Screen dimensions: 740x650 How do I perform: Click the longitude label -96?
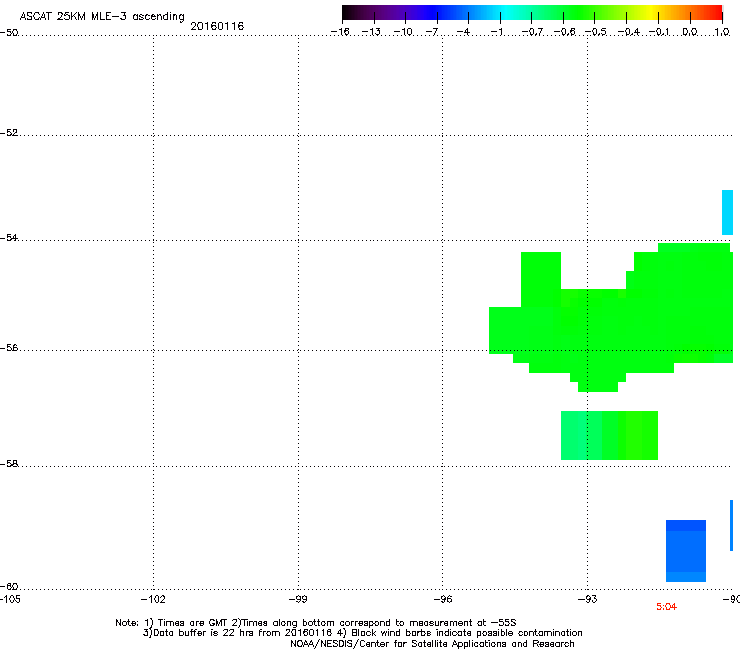443,599
